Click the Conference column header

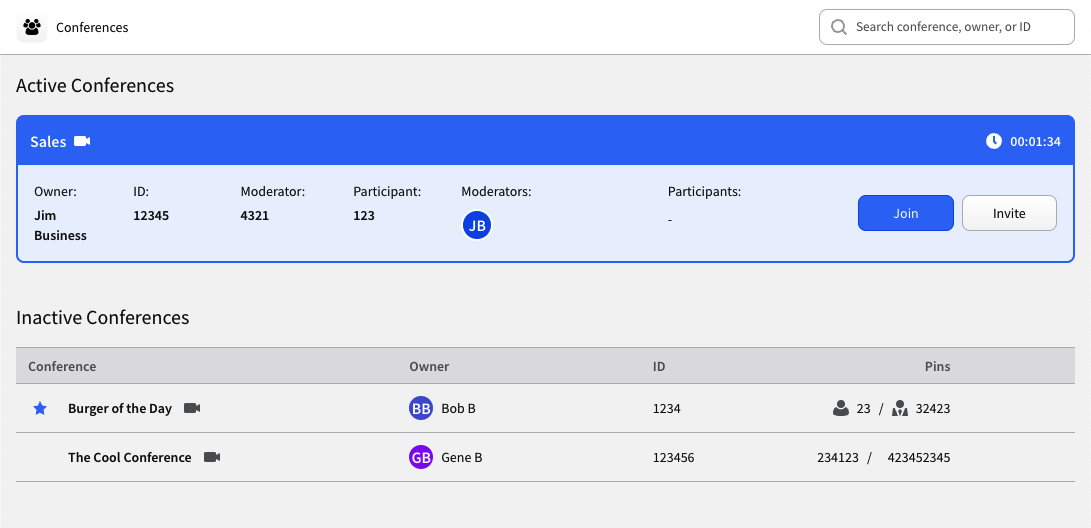point(62,366)
